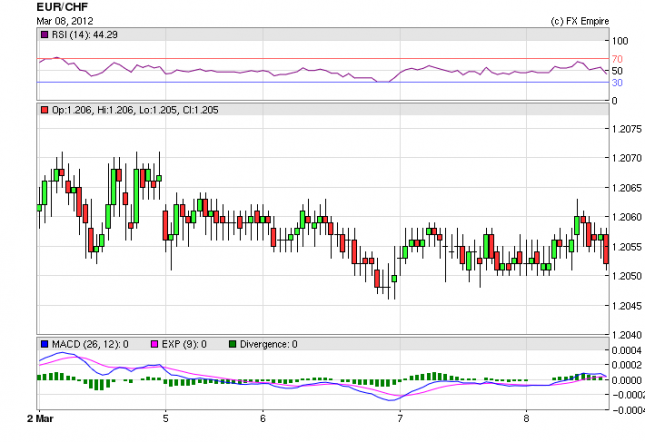
Task: Select the EUR/CHF chart title
Action: 62,7
